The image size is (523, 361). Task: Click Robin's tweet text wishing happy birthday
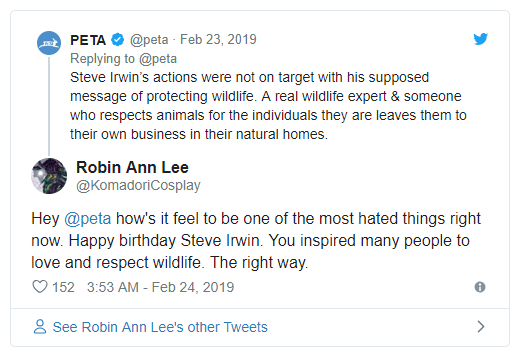click(256, 241)
